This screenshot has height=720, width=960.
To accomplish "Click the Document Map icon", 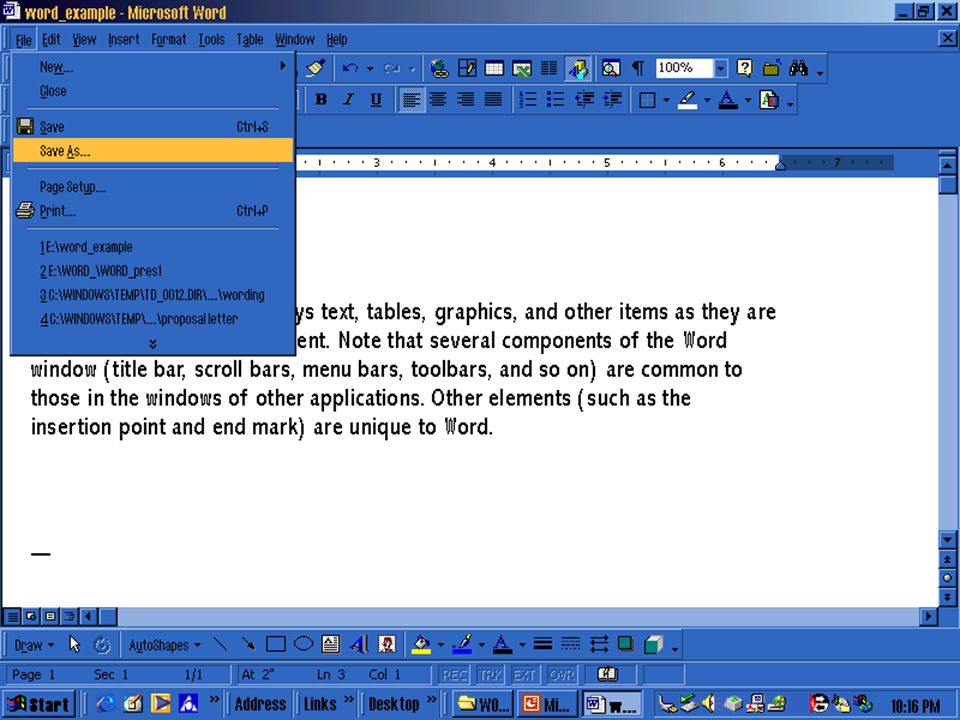I will (x=610, y=68).
